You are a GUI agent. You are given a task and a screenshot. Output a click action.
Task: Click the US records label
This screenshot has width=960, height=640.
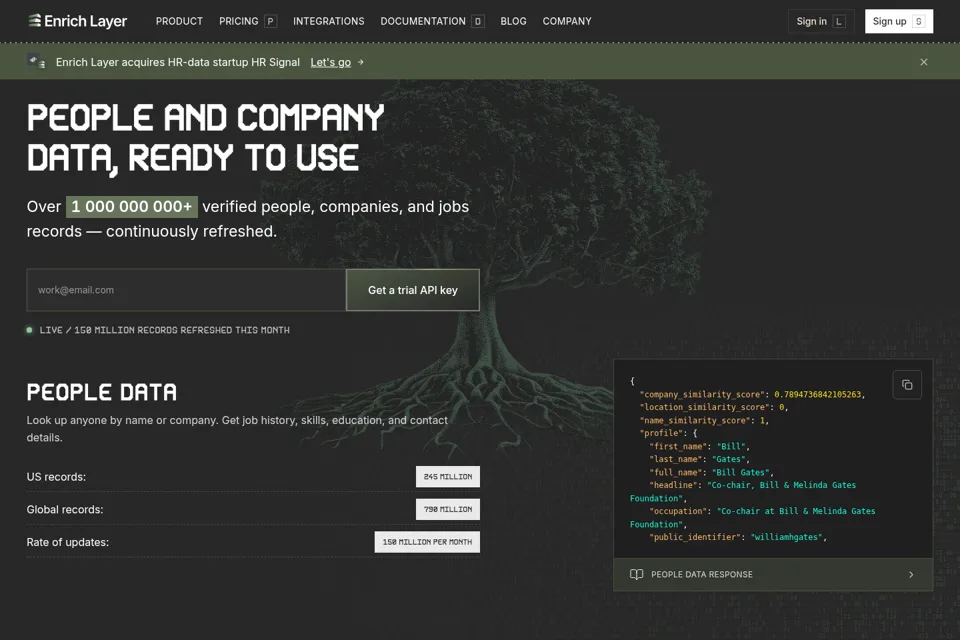56,476
